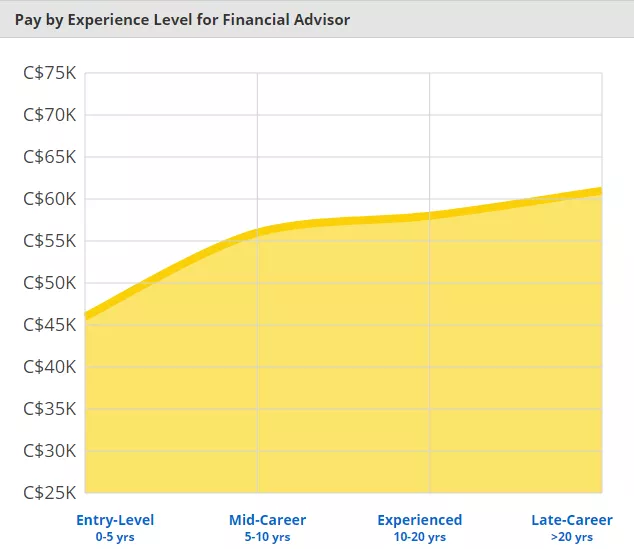The width and height of the screenshot is (634, 549).
Task: Click the C$55K axis value
Action: (x=50, y=241)
